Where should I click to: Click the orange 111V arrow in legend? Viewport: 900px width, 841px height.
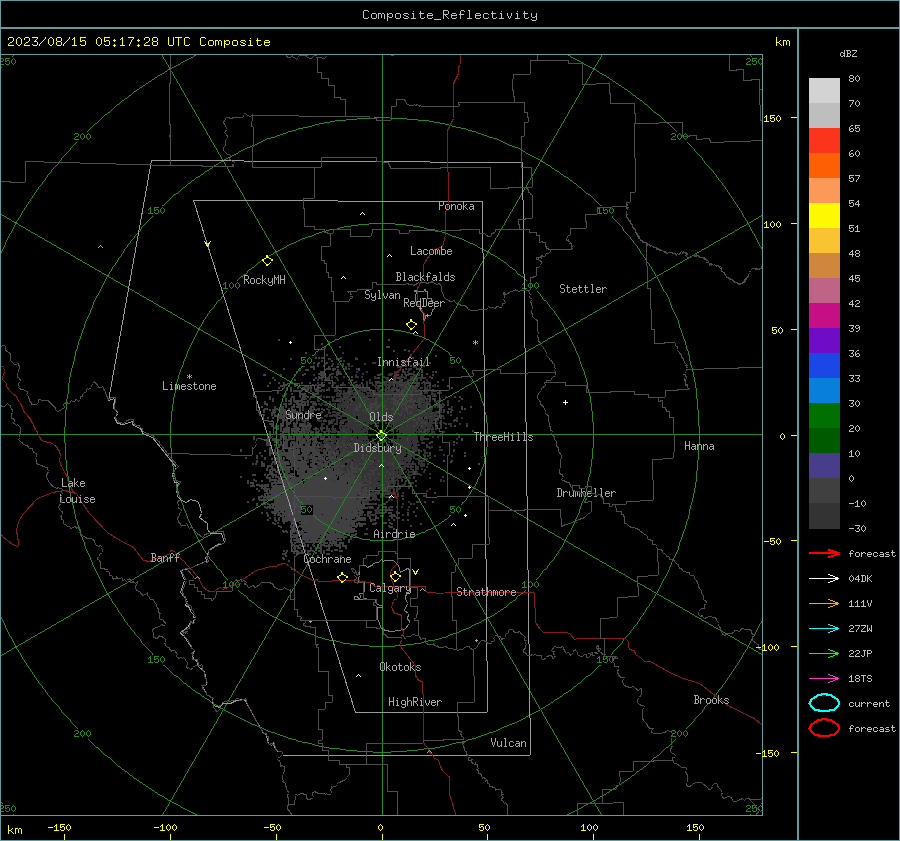tap(824, 603)
